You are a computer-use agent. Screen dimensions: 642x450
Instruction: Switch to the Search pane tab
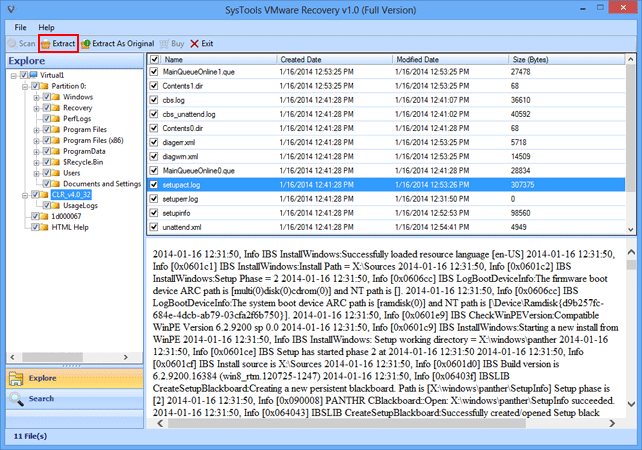pyautogui.click(x=75, y=398)
